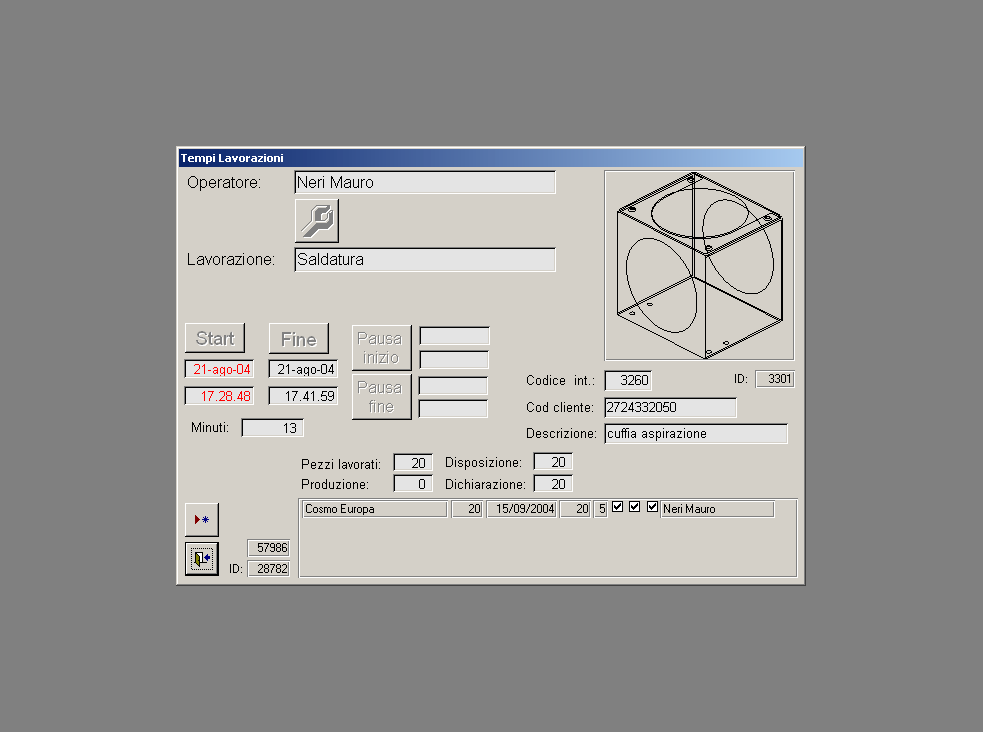The image size is (983, 732).
Task: Select the red start date 21-ago-04
Action: pos(219,369)
